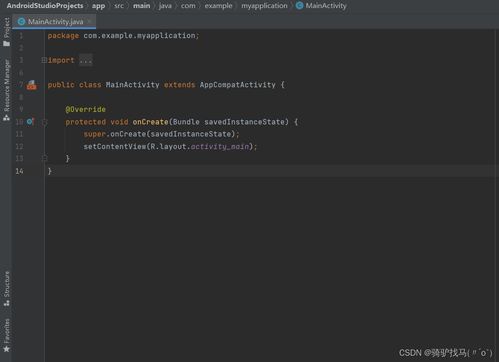Click the fold end marker on line 13
The image size is (499, 362).
tap(44, 158)
